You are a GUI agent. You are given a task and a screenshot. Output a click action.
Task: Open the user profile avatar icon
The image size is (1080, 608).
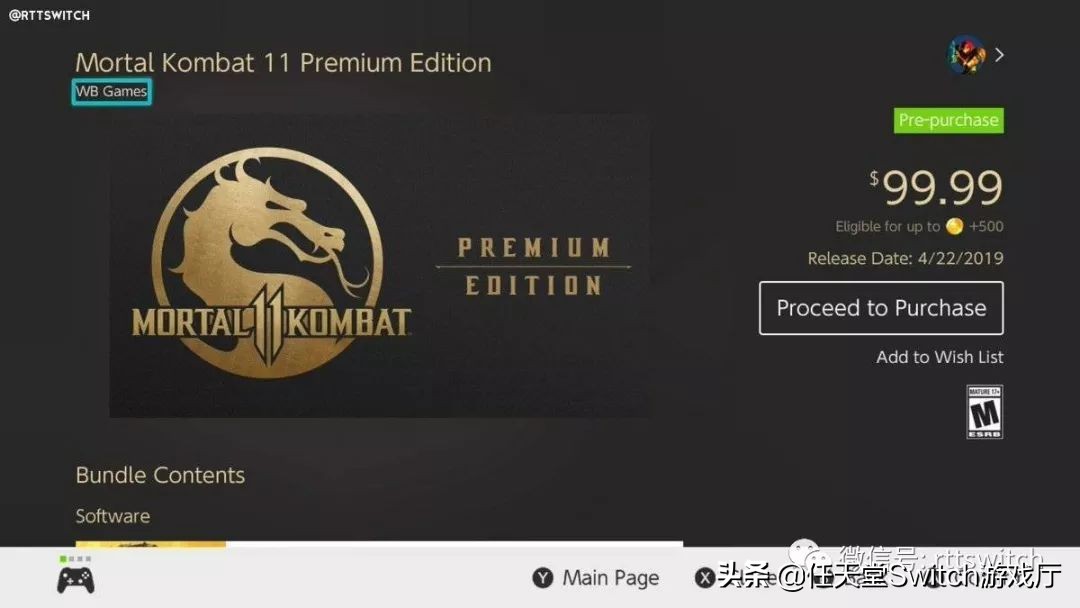point(966,55)
